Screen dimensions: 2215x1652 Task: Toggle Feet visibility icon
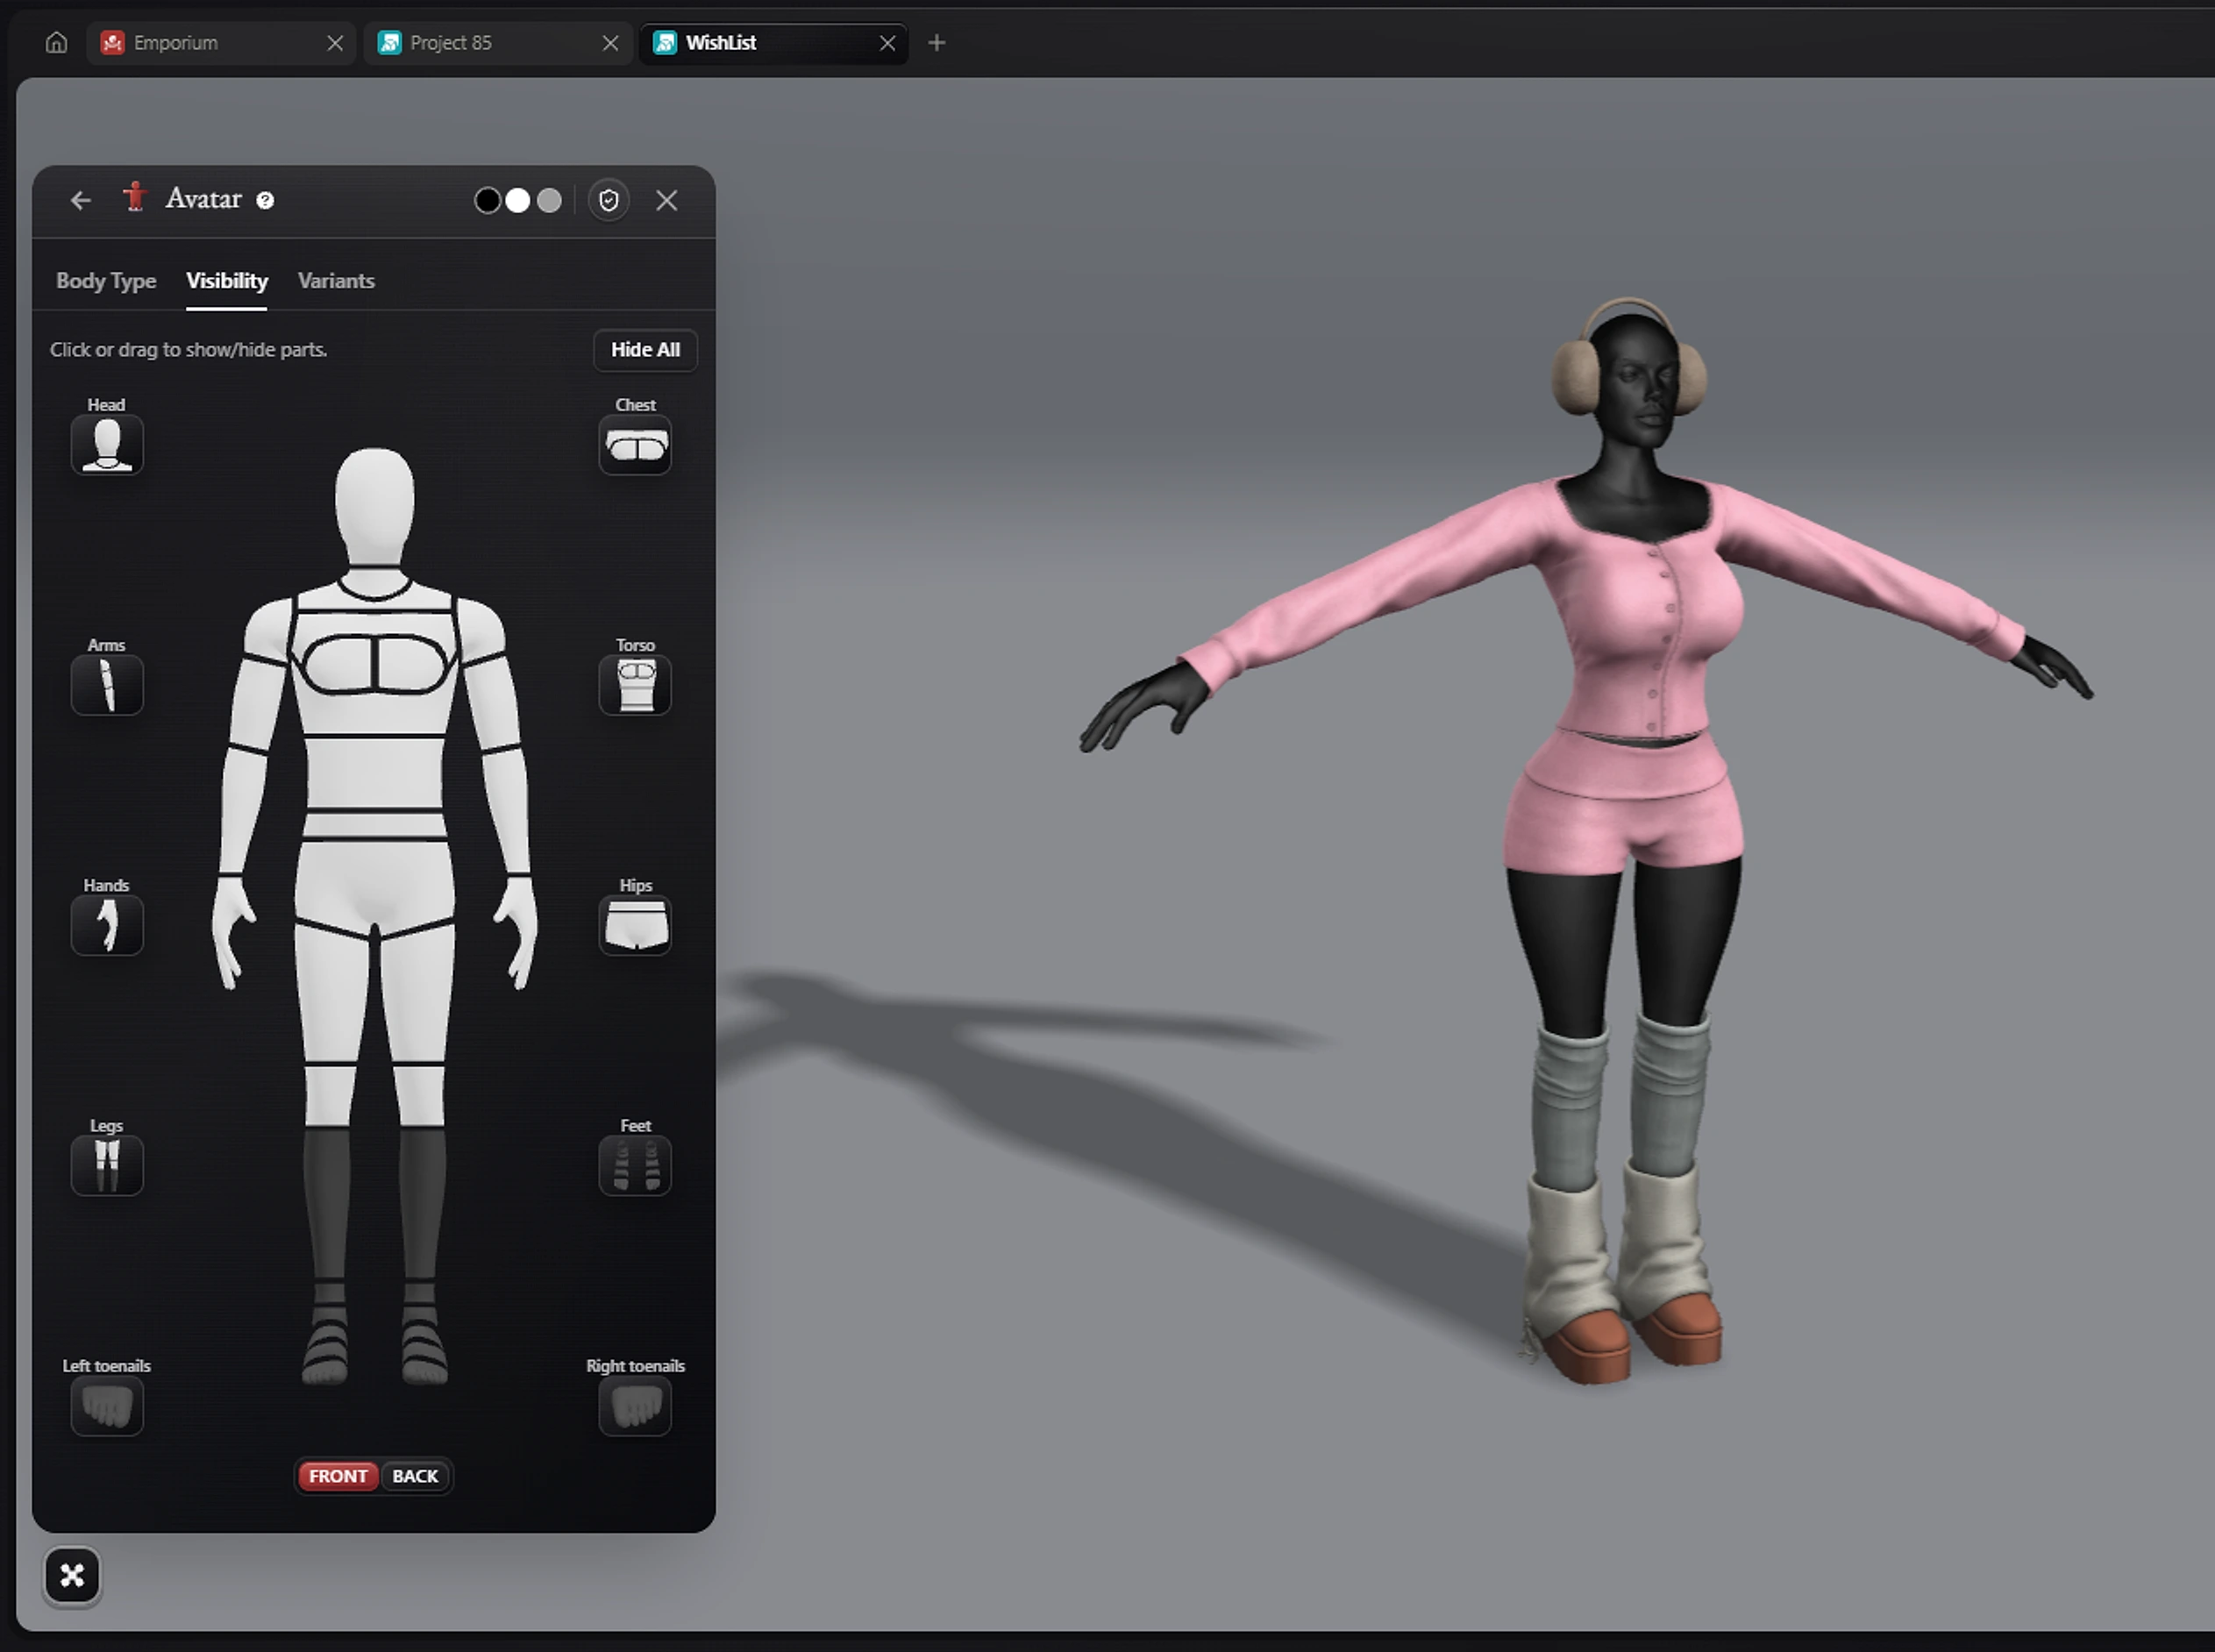[x=635, y=1165]
